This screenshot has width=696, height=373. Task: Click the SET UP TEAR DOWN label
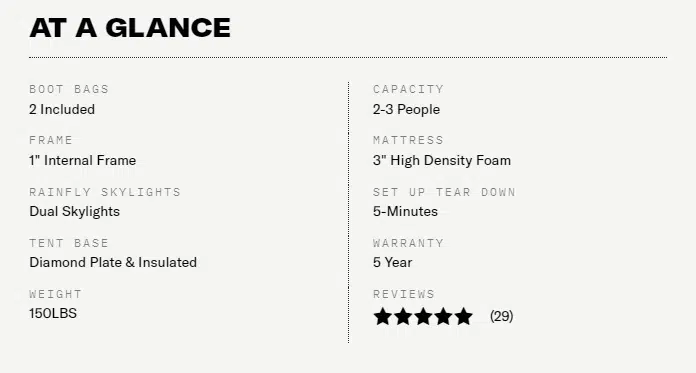pos(444,192)
